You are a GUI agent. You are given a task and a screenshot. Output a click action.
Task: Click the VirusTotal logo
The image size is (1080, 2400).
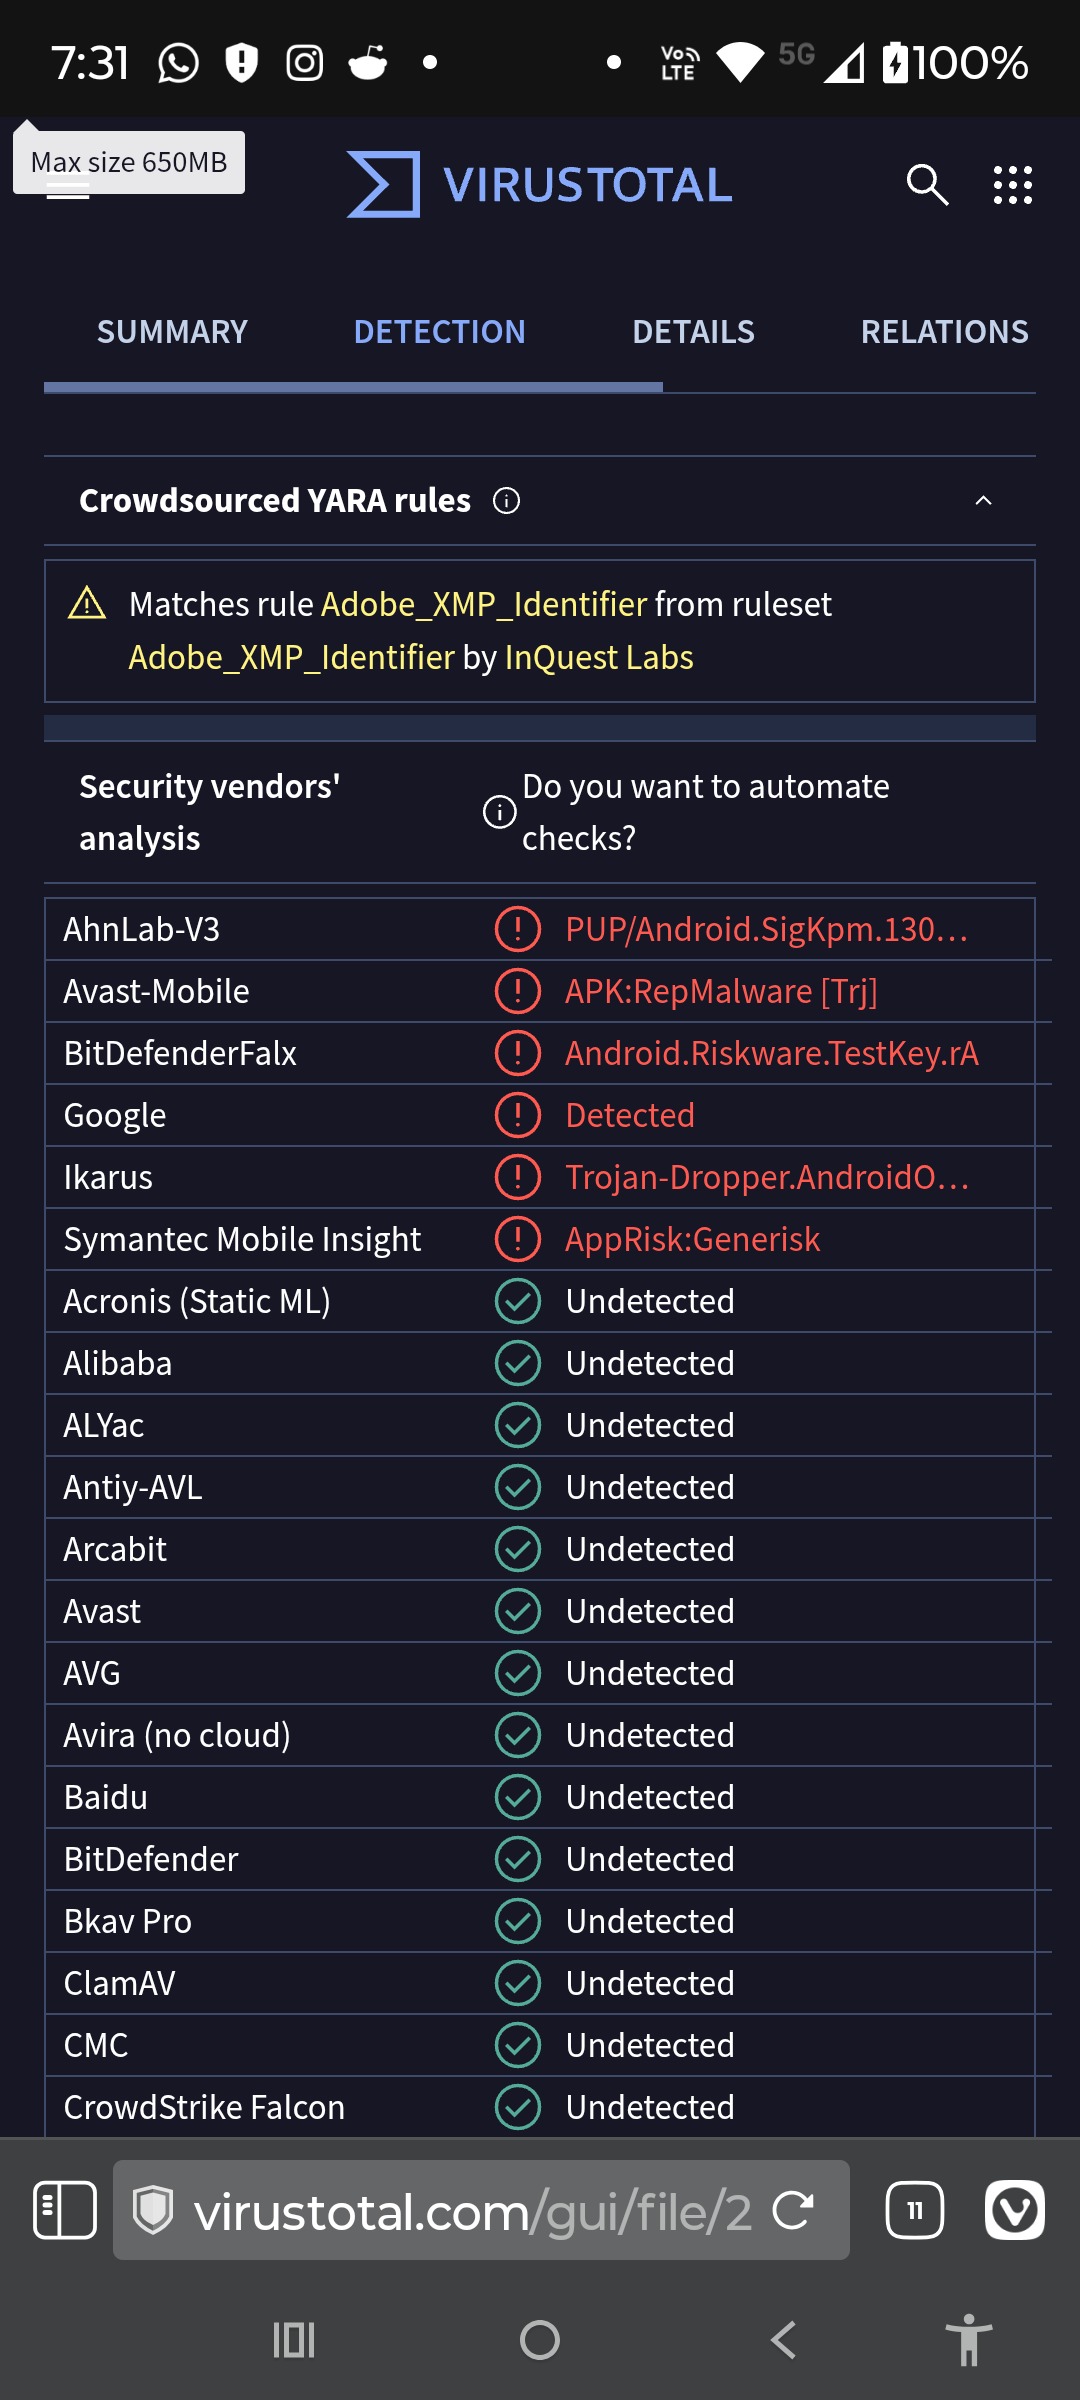[x=540, y=185]
